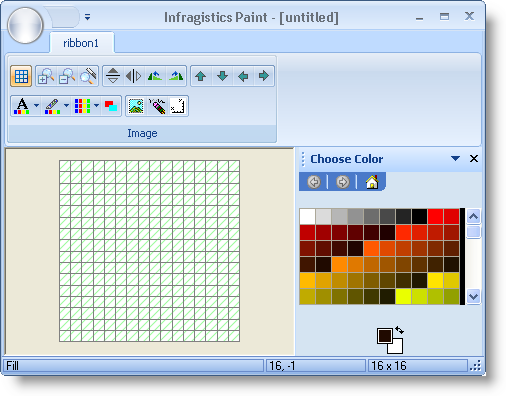Click the canvas resize icon with x marks
Screen dimensions: 506x396
177,106
